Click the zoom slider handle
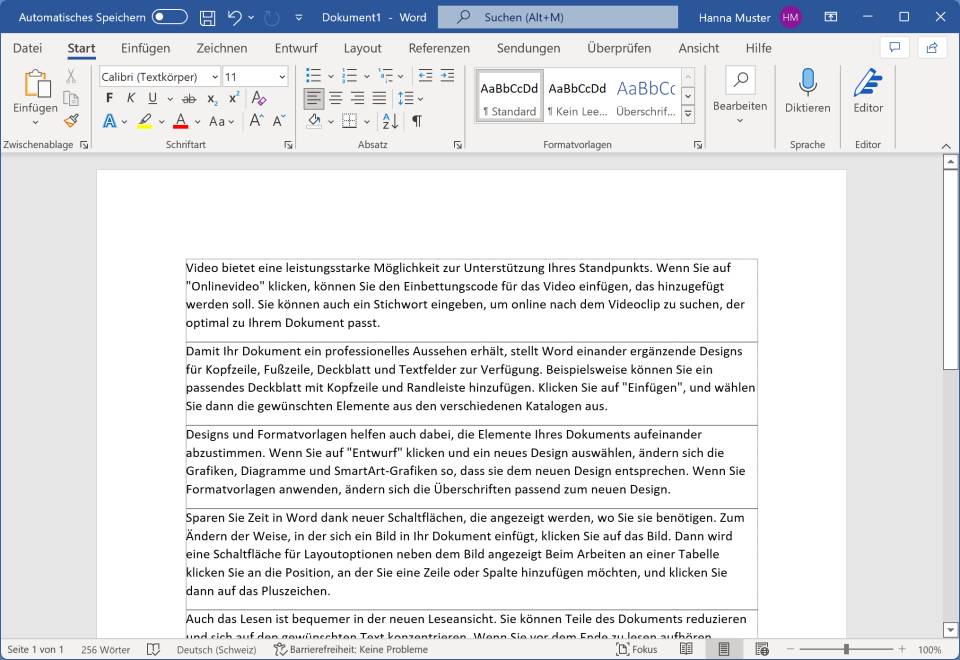960x660 pixels. tap(846, 649)
